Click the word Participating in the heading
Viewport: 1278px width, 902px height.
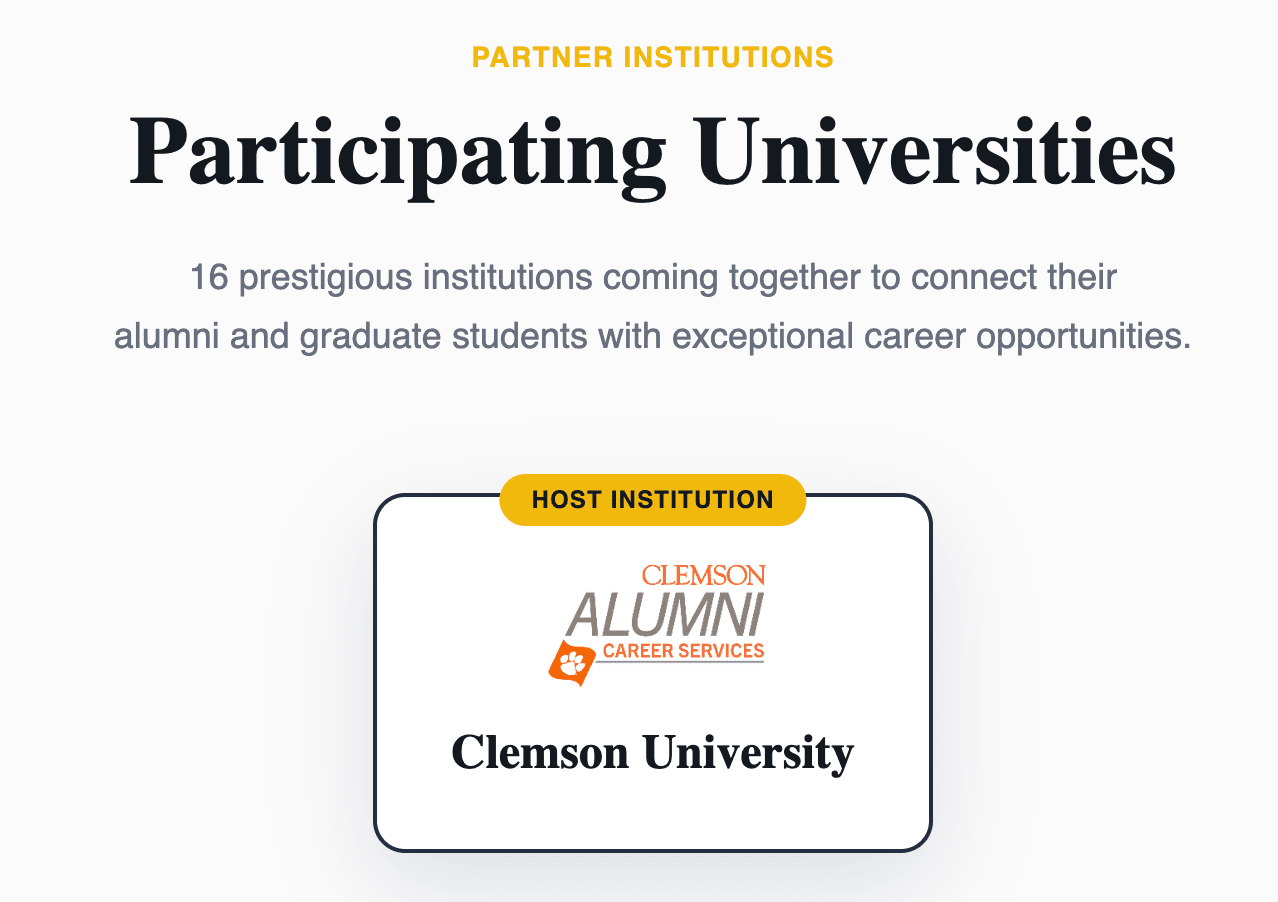click(x=398, y=152)
